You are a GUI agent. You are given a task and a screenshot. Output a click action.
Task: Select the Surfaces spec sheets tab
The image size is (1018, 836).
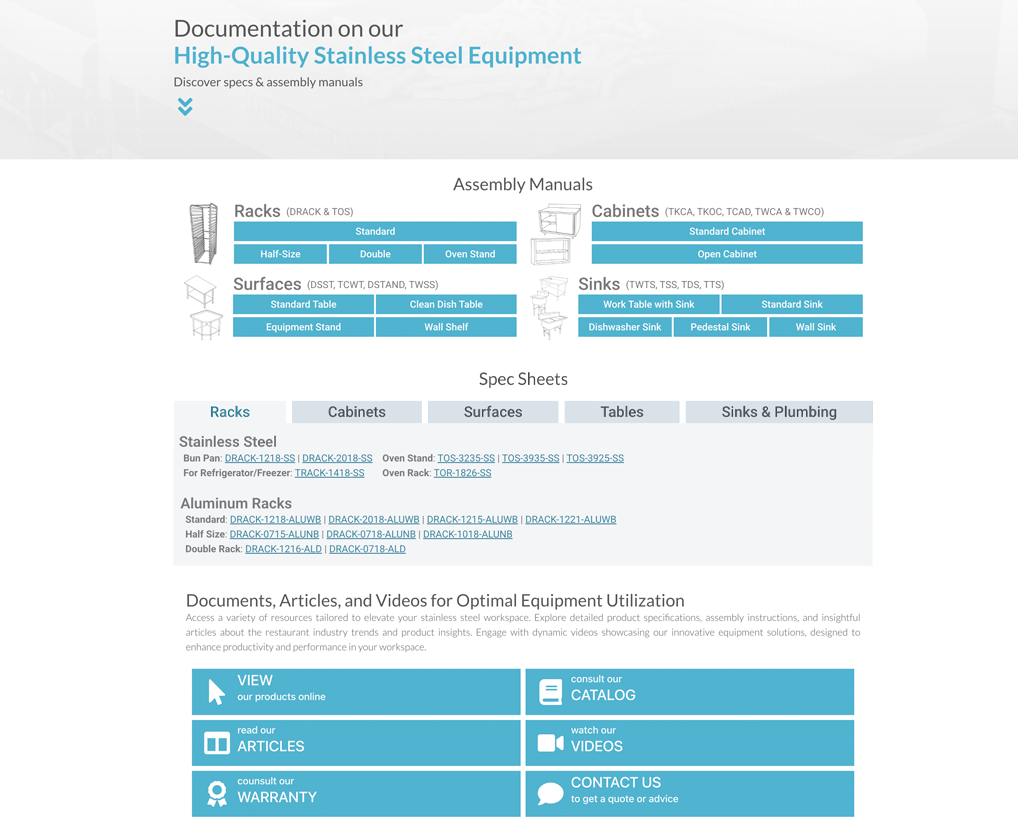[492, 412]
